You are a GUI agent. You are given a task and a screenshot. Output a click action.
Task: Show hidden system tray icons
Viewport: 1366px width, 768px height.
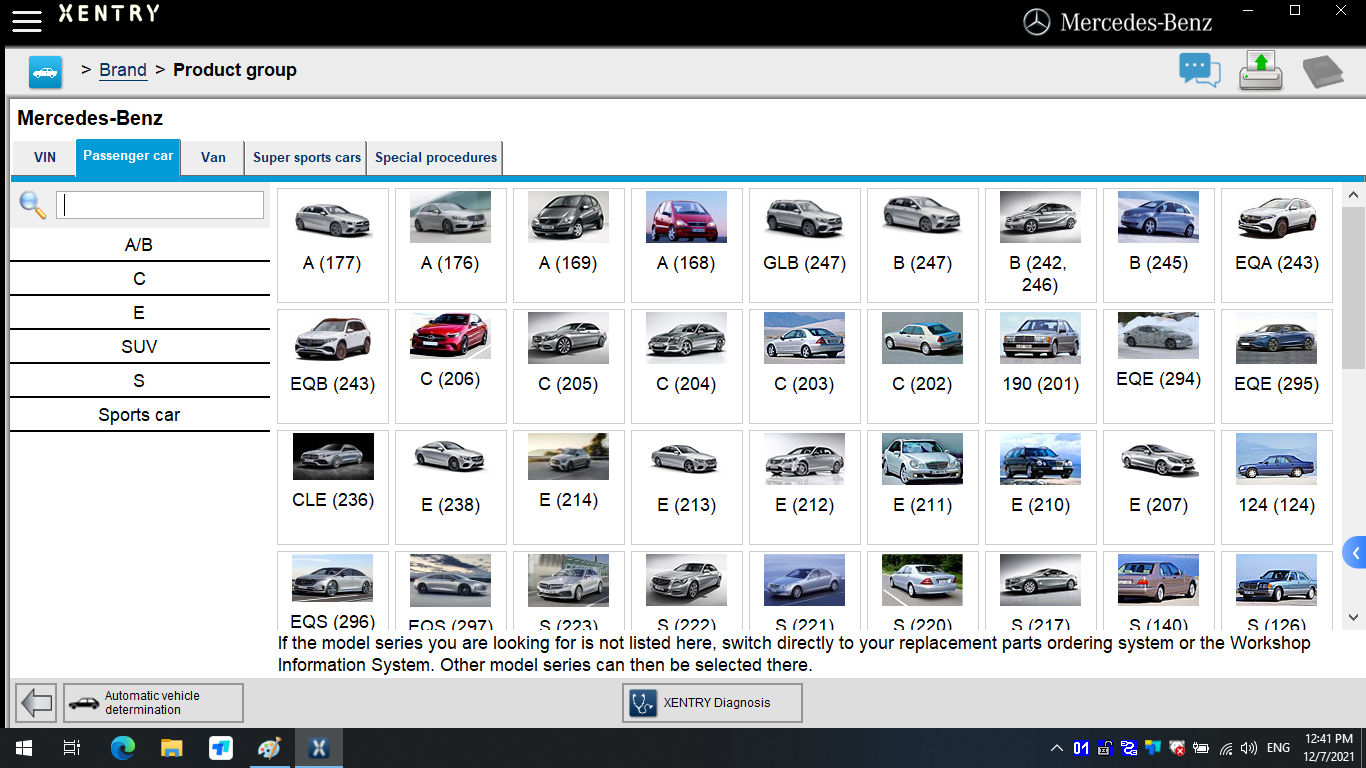1056,748
